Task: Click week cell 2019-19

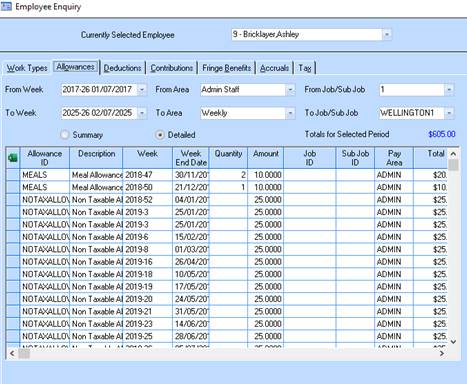Action: pyautogui.click(x=148, y=287)
